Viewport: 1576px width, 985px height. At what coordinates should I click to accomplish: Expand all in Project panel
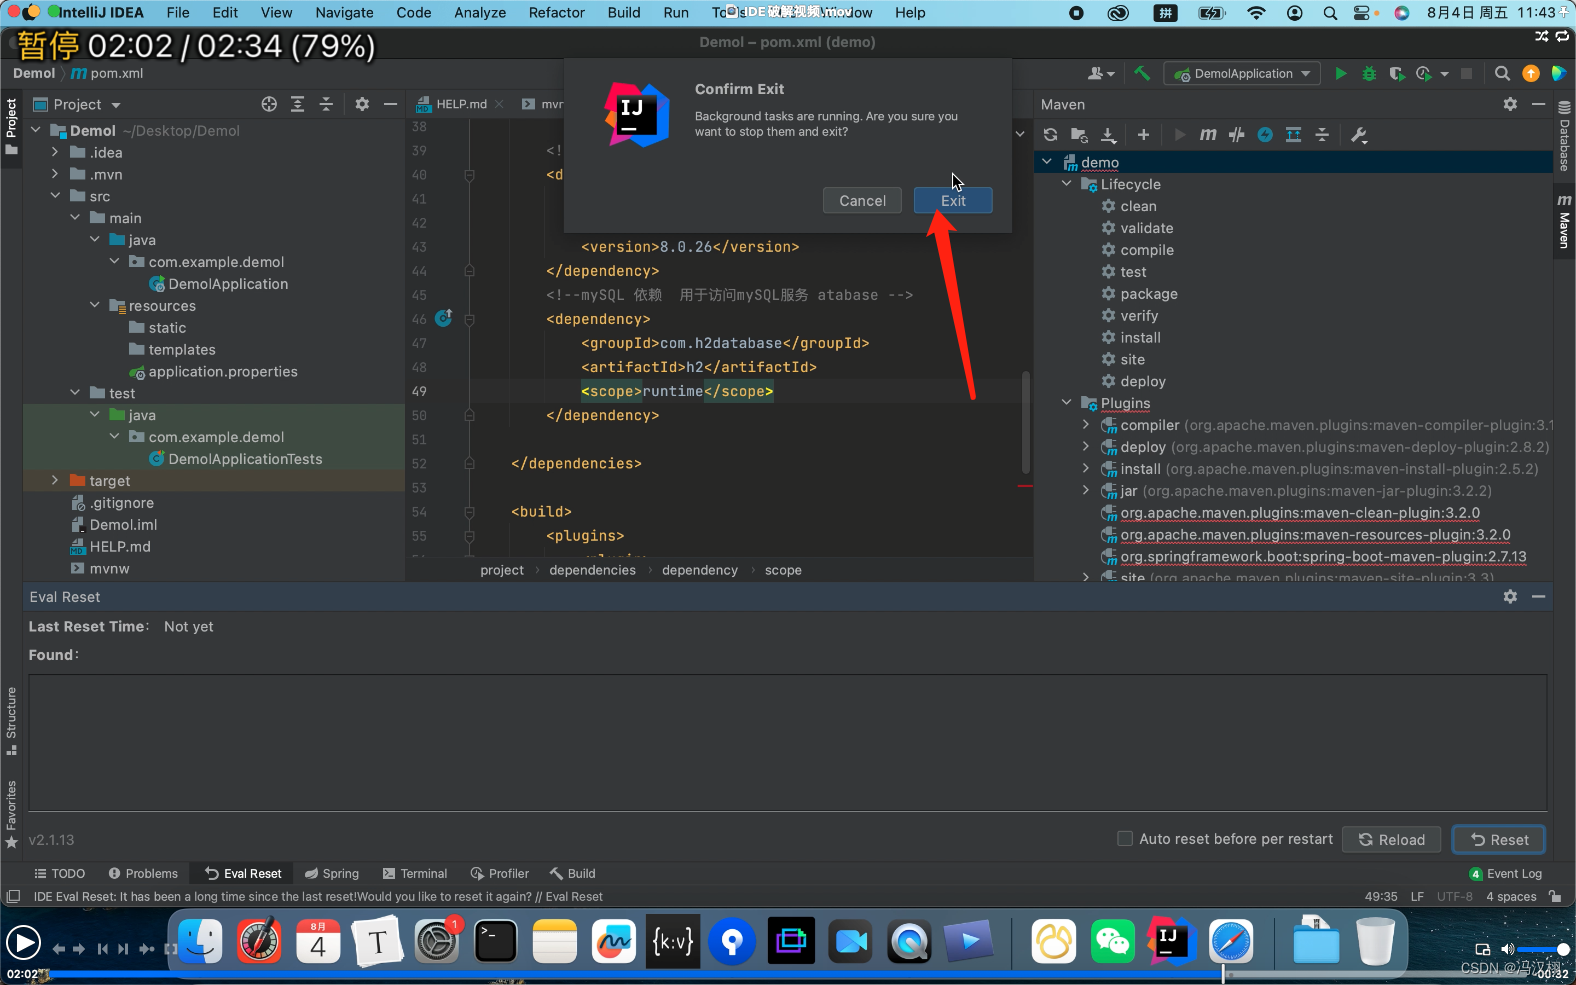(297, 104)
